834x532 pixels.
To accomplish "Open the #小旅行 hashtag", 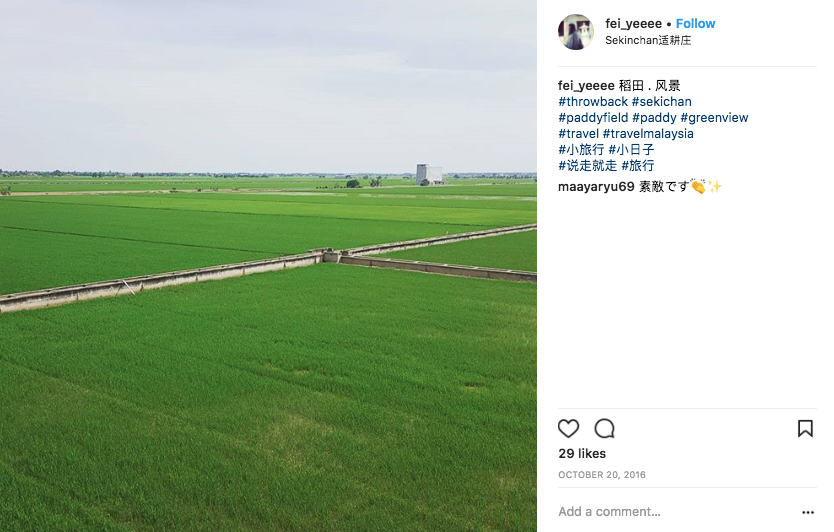I will pos(581,149).
